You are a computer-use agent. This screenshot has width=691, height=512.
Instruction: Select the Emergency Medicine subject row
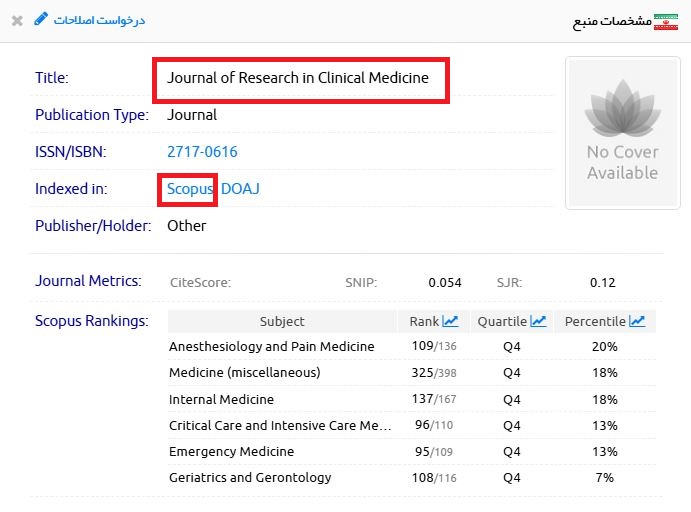click(x=231, y=451)
